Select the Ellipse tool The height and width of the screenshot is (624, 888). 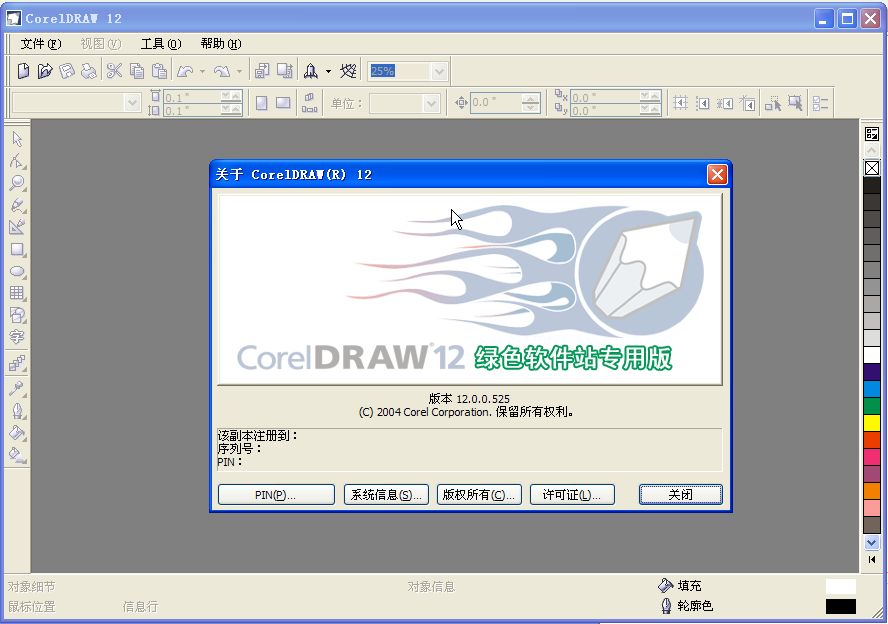coord(15,271)
